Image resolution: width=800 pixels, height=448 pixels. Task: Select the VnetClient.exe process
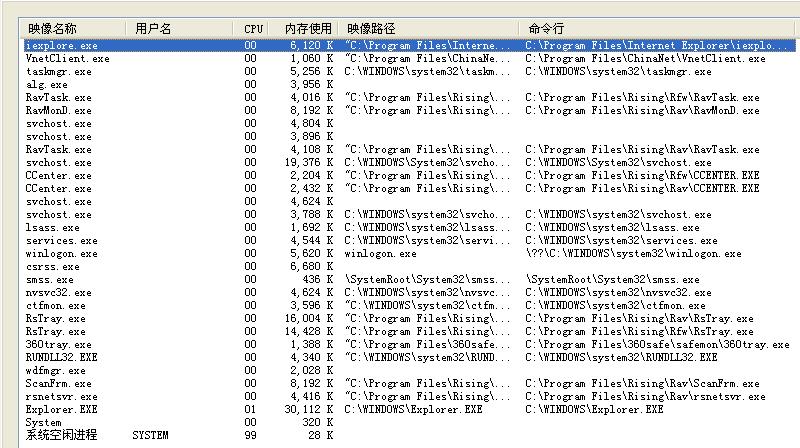(67, 59)
